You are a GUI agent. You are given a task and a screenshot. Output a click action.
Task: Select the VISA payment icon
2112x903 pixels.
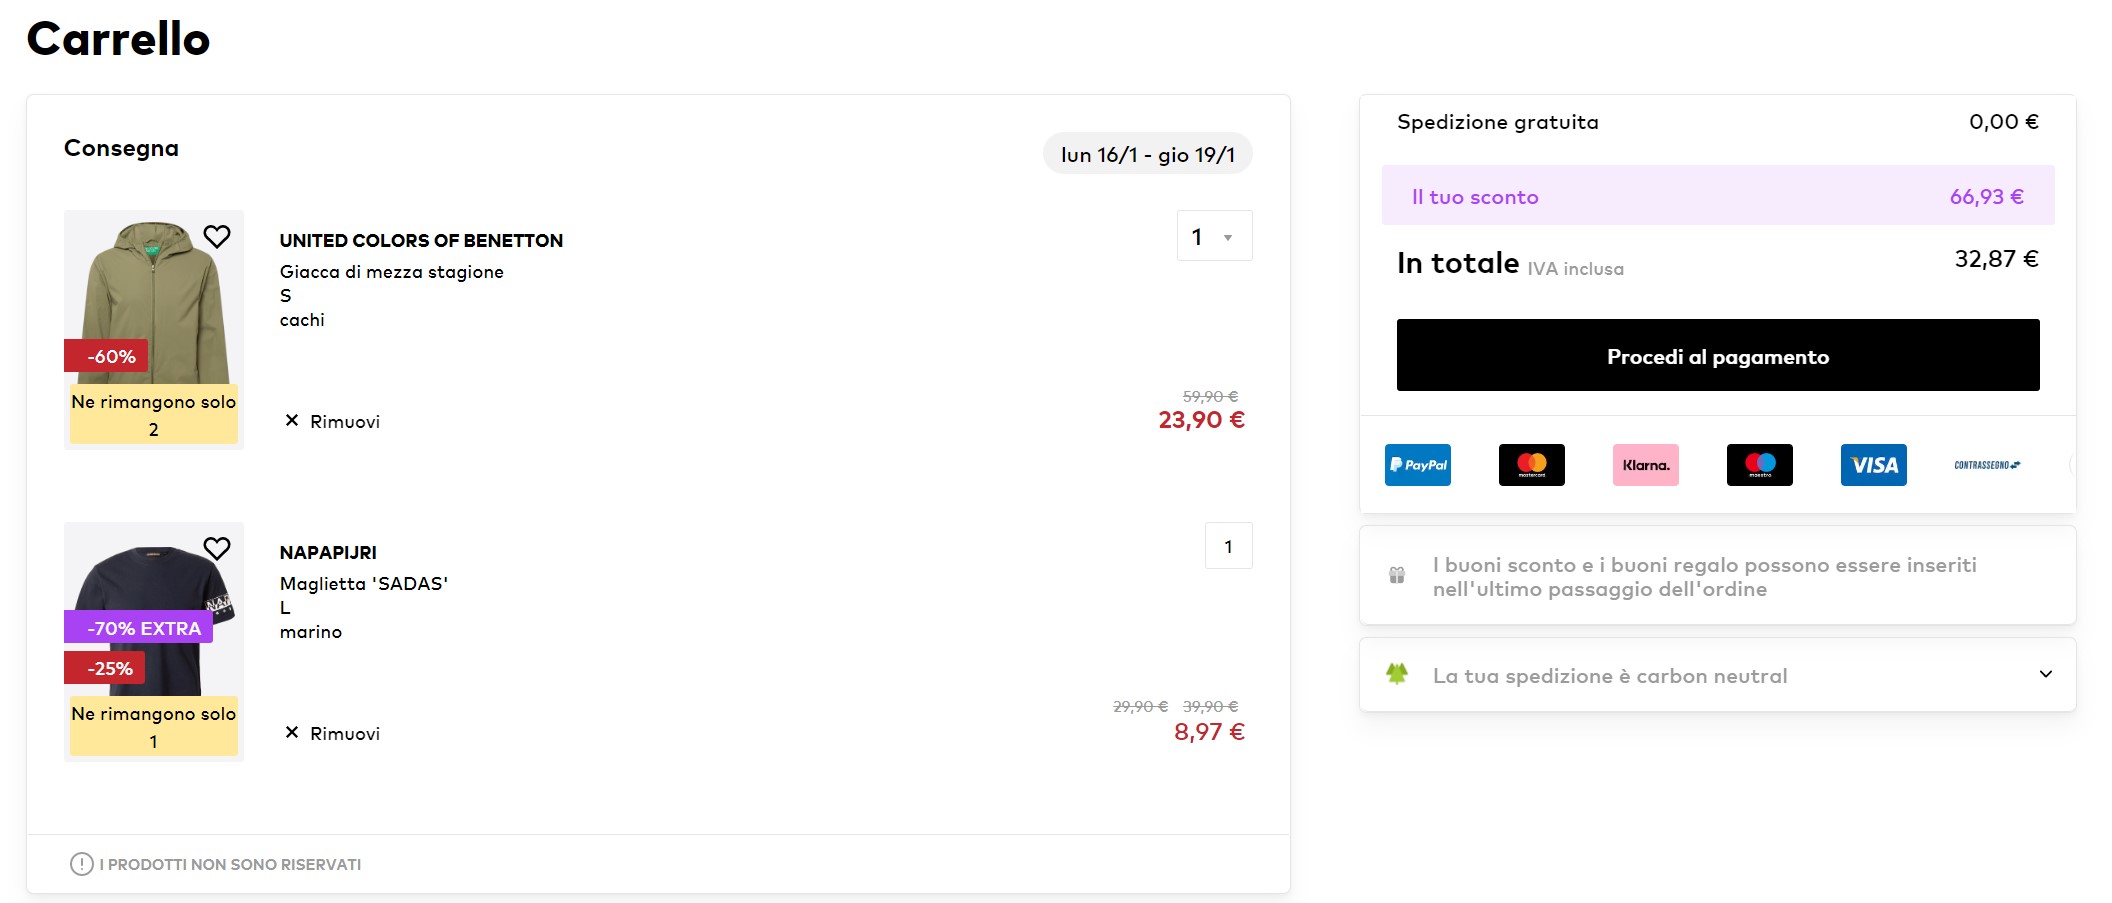pos(1874,465)
